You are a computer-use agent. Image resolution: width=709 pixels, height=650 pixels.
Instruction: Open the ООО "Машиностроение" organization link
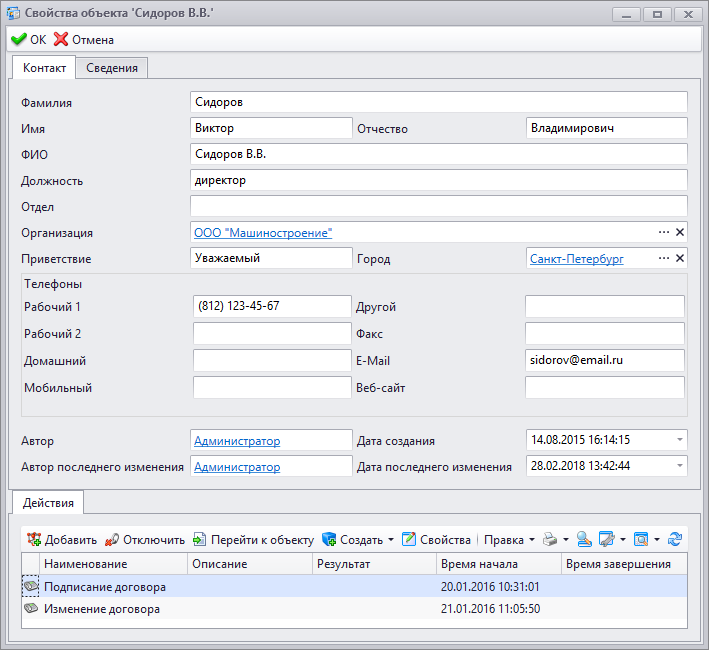pos(263,232)
